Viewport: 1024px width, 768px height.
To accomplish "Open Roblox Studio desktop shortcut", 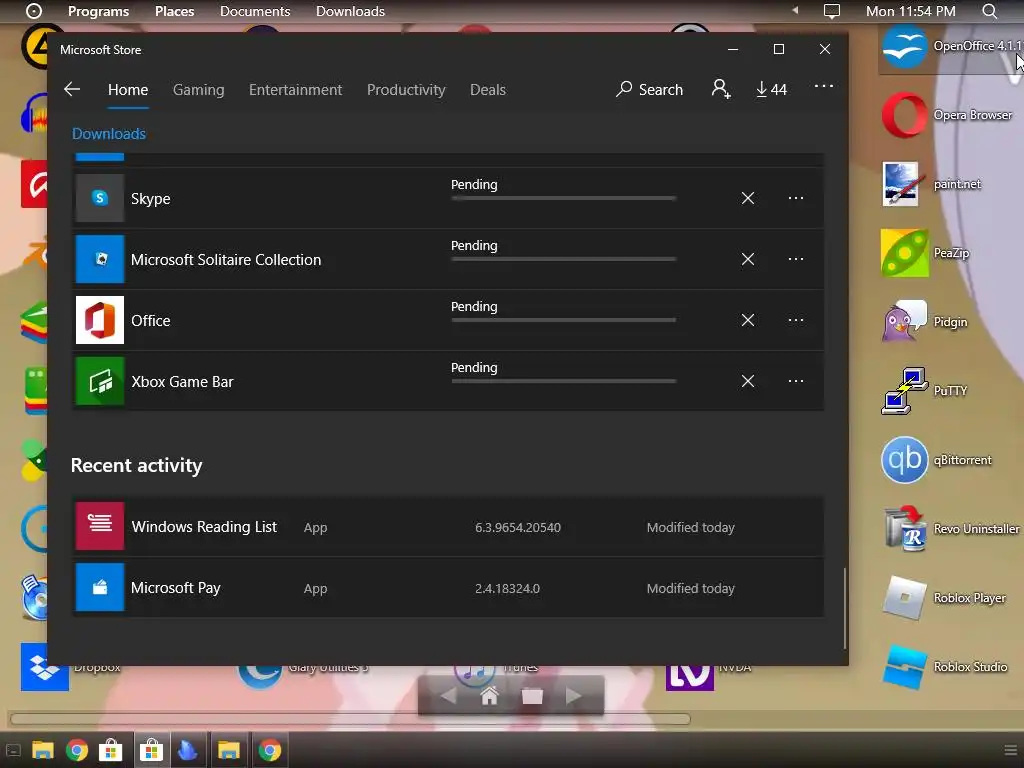I will coord(944,667).
